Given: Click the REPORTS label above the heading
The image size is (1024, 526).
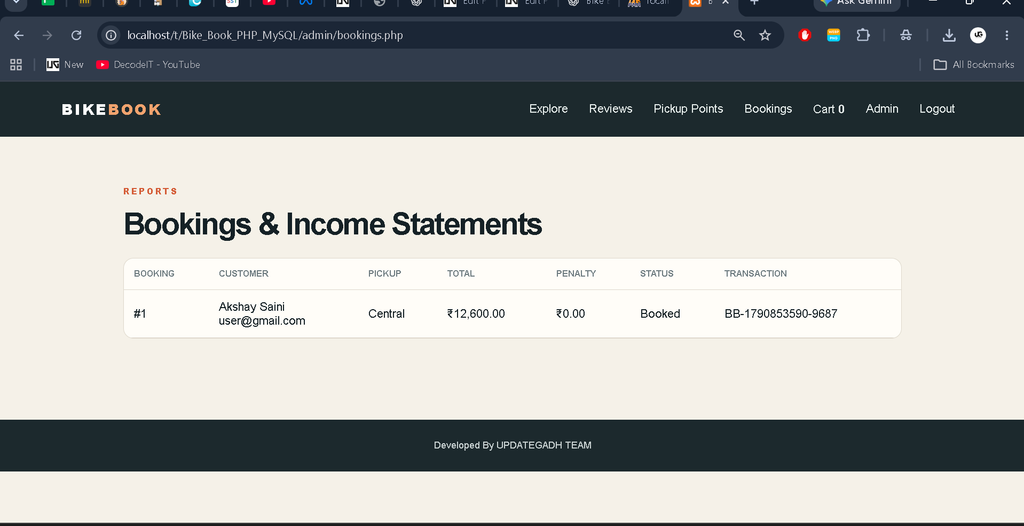Looking at the screenshot, I should pyautogui.click(x=151, y=191).
